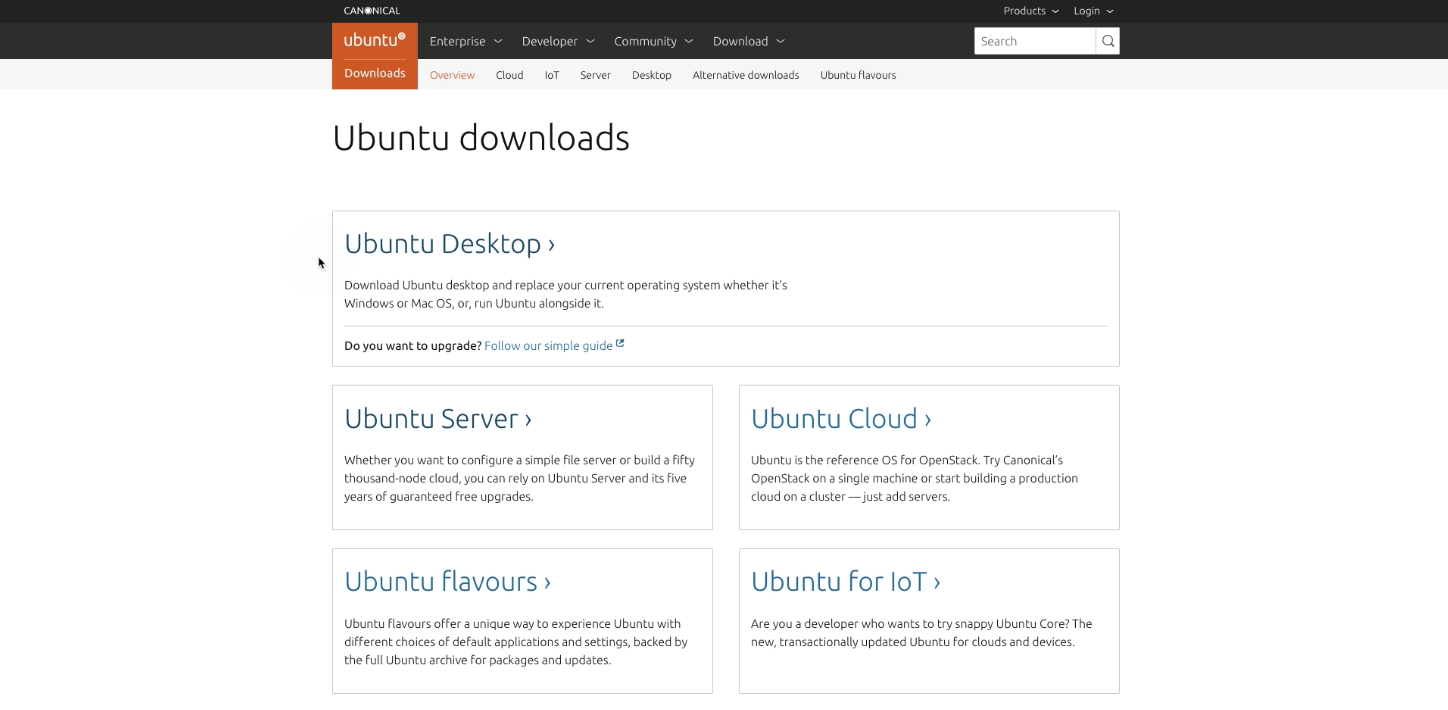This screenshot has height=710, width=1448.
Task: Open the Ubuntu Desktop heading link
Action: [449, 244]
